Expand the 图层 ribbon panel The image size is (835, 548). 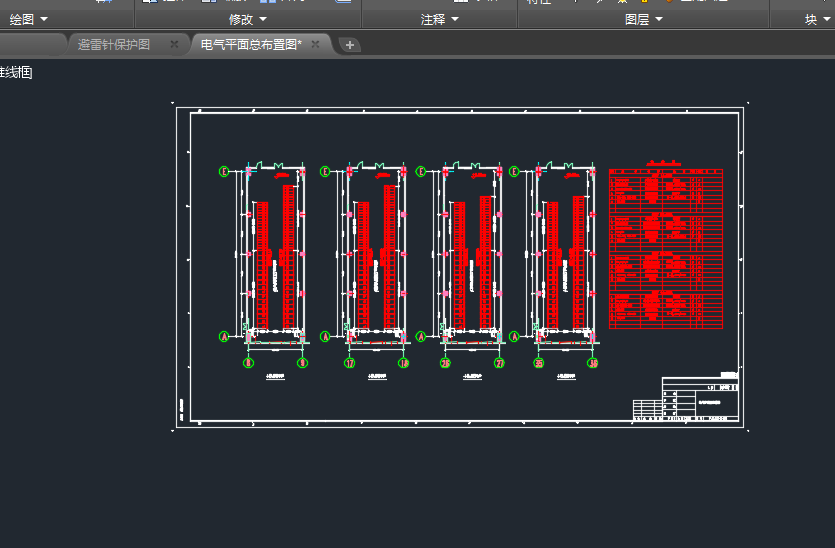click(643, 20)
